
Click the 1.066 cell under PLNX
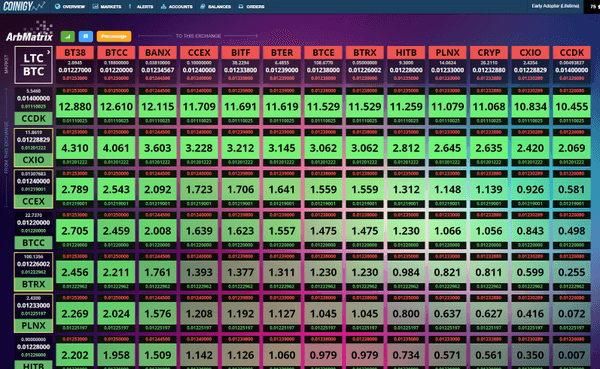coord(447,231)
